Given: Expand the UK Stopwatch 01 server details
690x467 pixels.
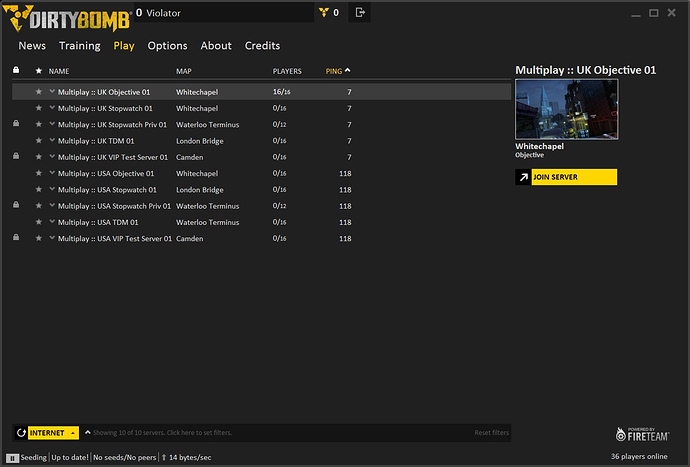Looking at the screenshot, I should click(52, 108).
